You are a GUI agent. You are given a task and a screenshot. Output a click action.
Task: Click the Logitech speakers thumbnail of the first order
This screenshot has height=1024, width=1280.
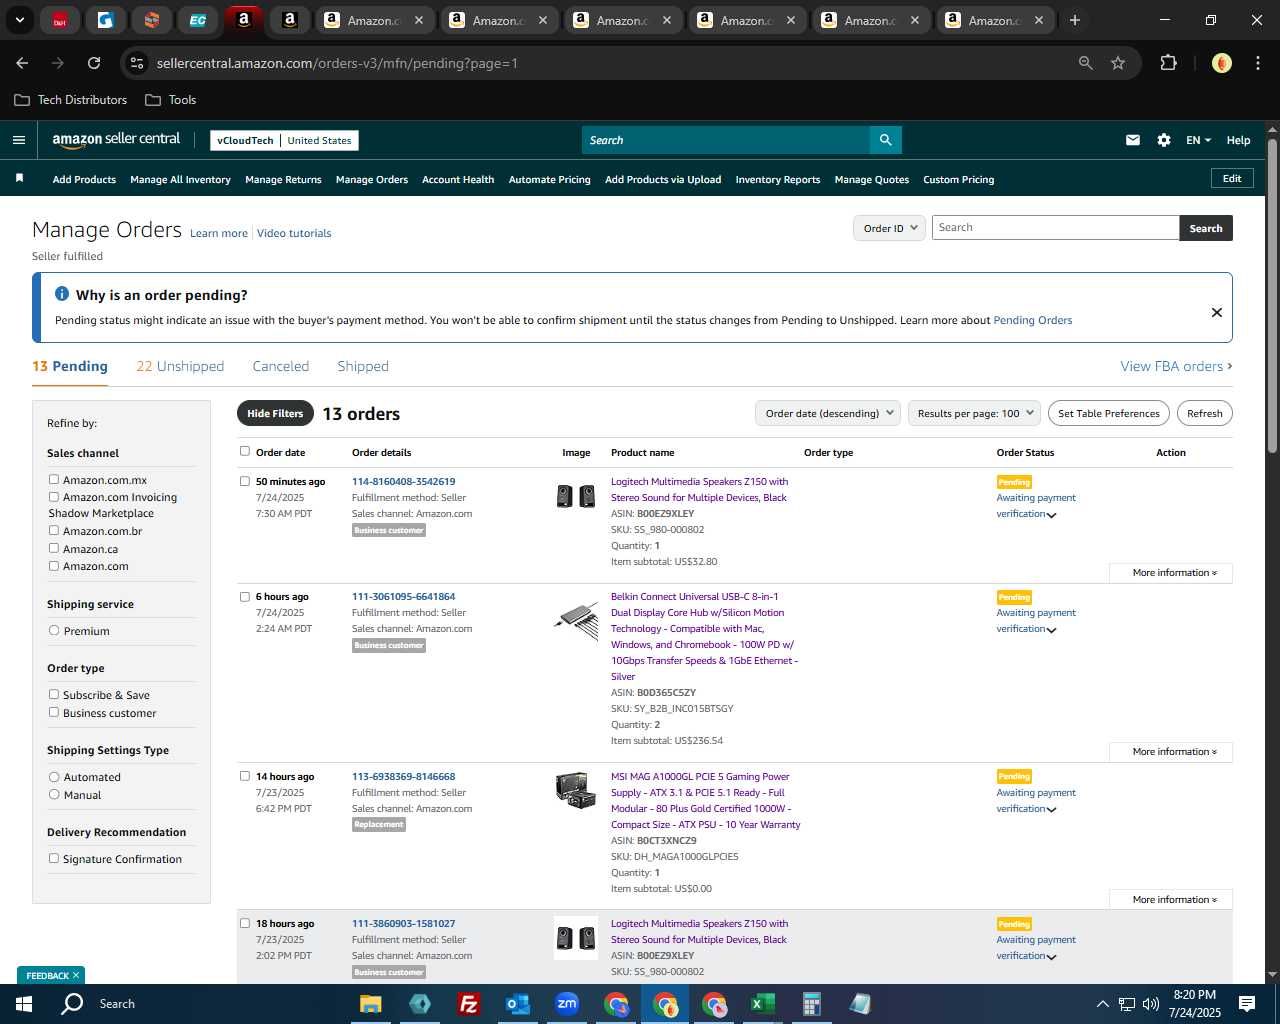tap(576, 495)
